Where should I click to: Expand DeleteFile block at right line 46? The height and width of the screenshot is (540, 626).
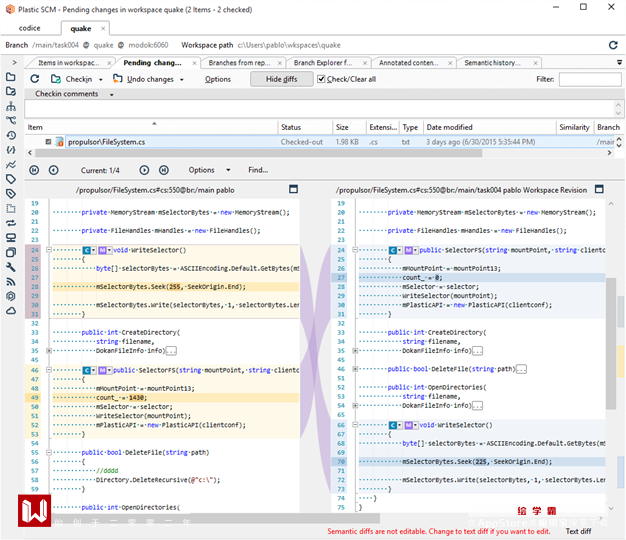coord(355,369)
